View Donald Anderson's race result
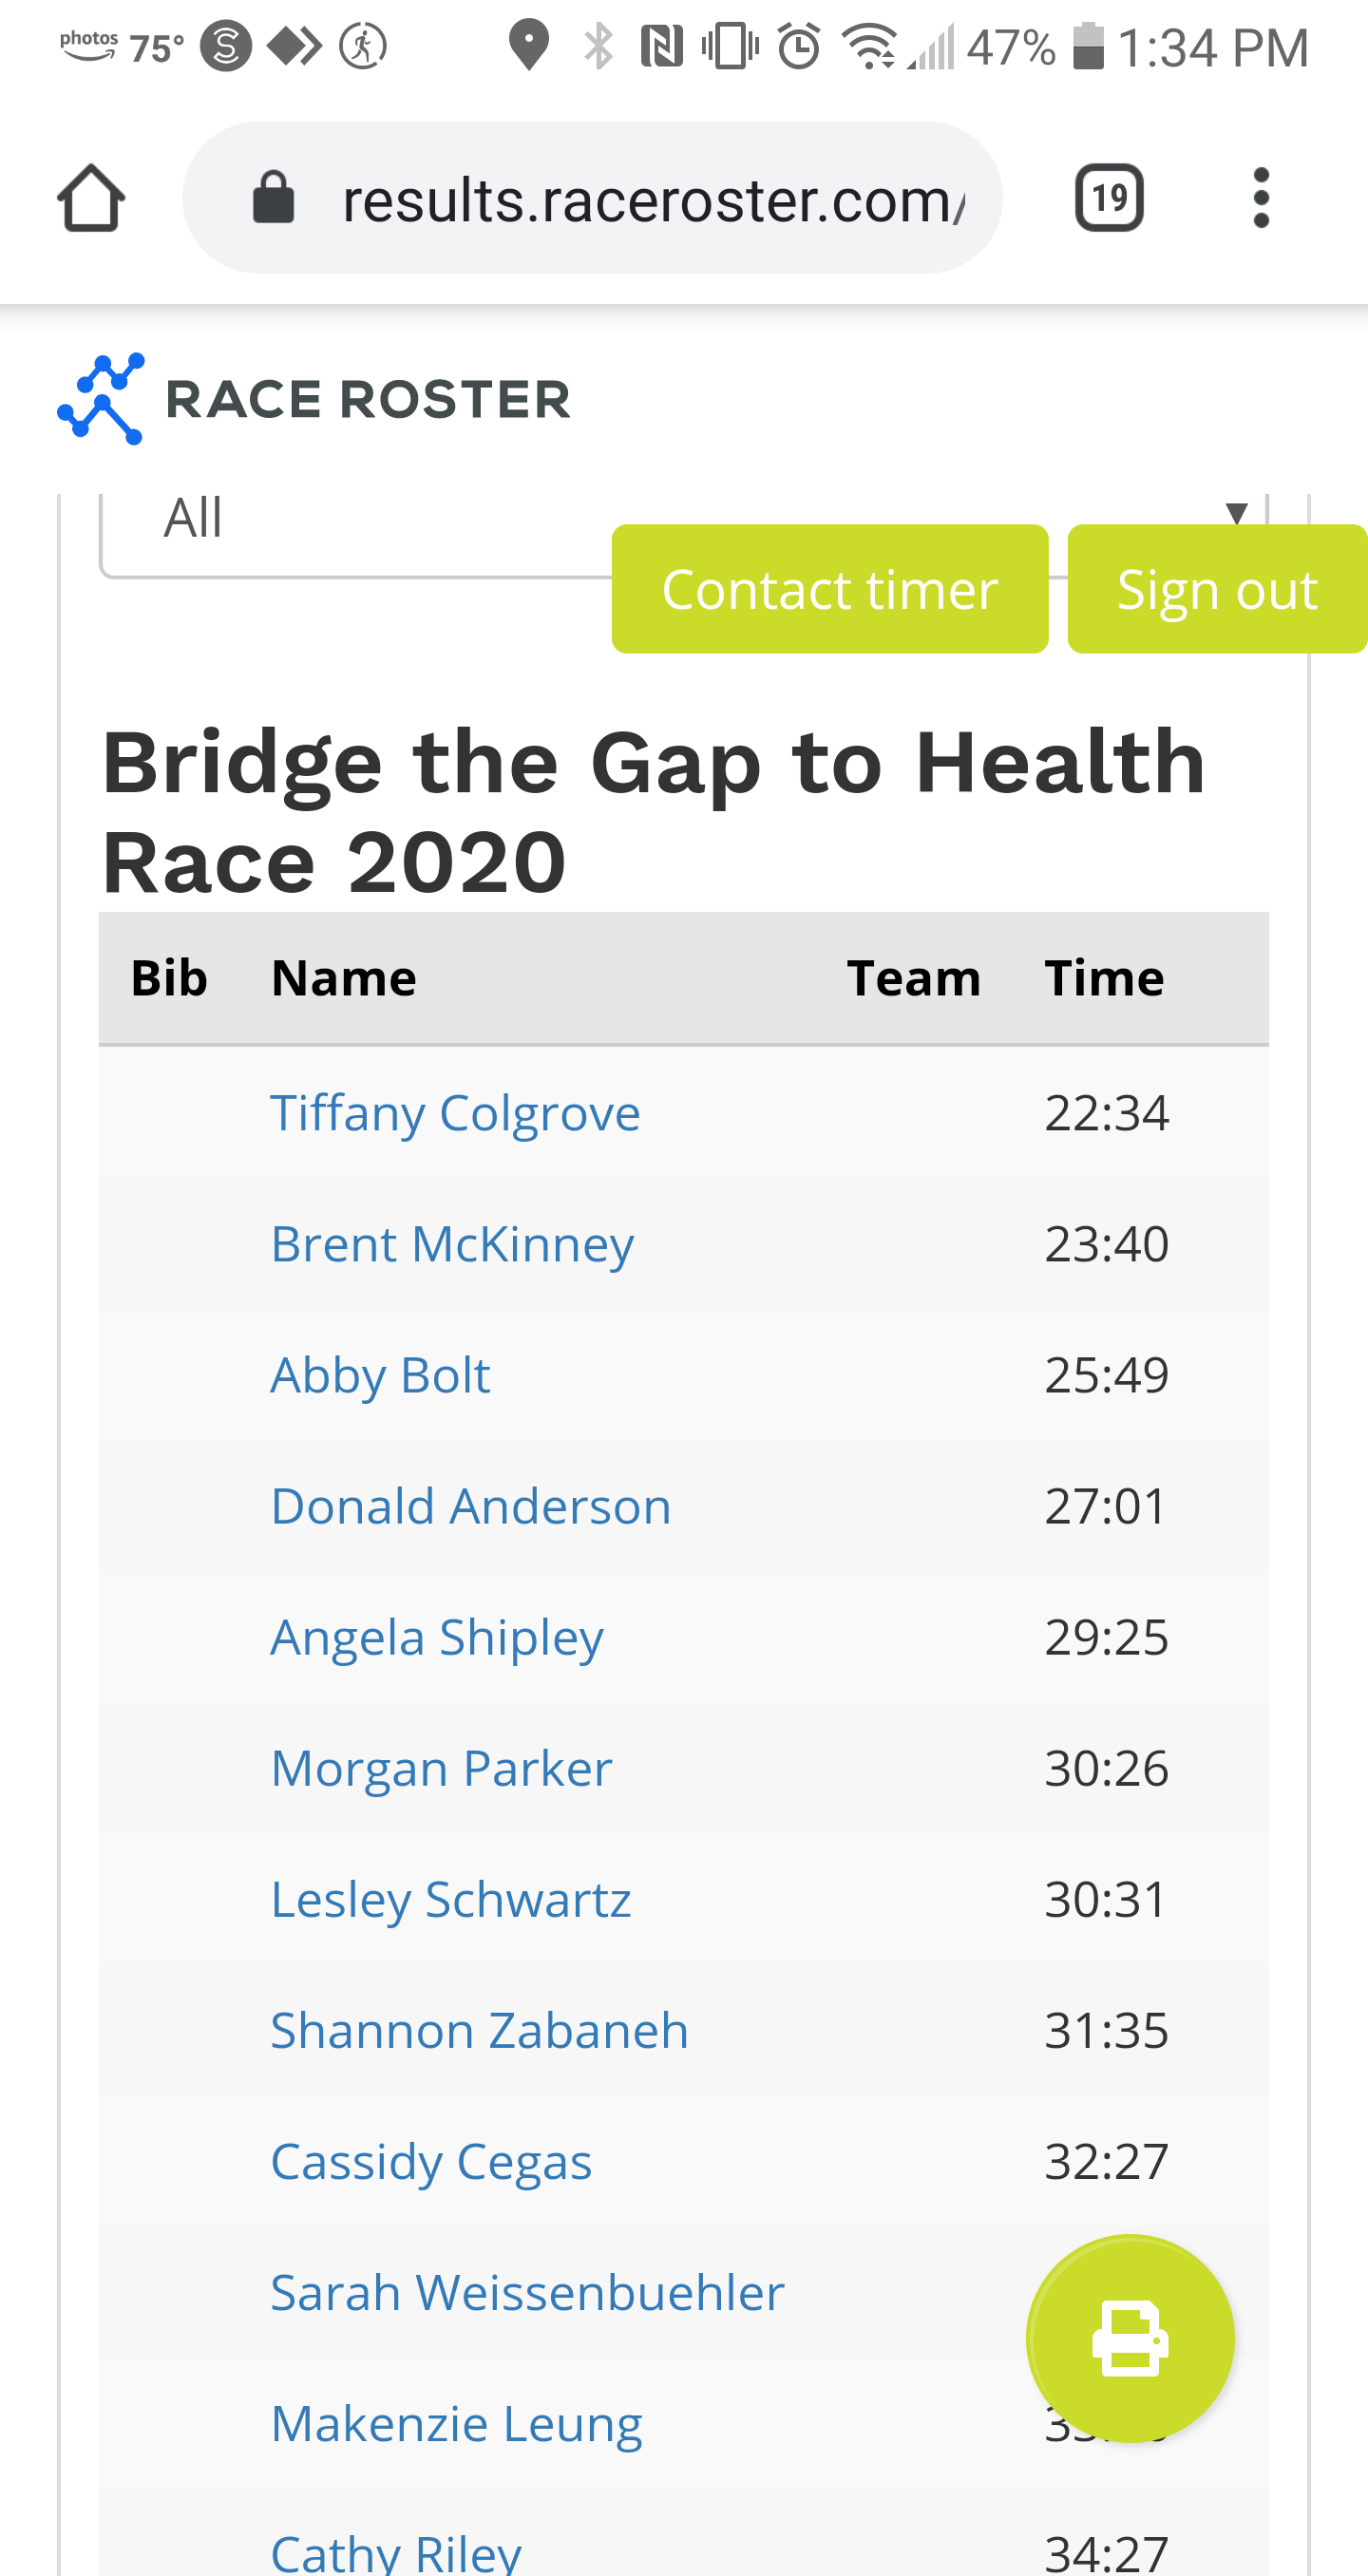Image resolution: width=1368 pixels, height=2576 pixels. [x=470, y=1506]
